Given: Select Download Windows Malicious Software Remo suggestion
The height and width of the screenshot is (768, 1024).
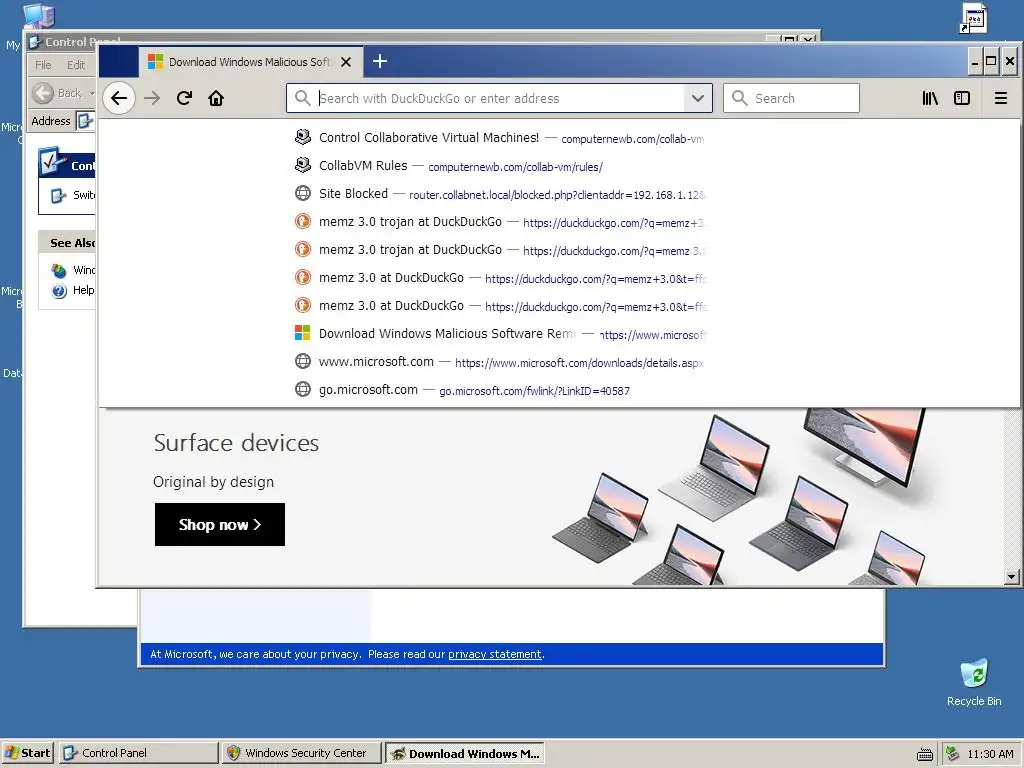Looking at the screenshot, I should click(500, 334).
